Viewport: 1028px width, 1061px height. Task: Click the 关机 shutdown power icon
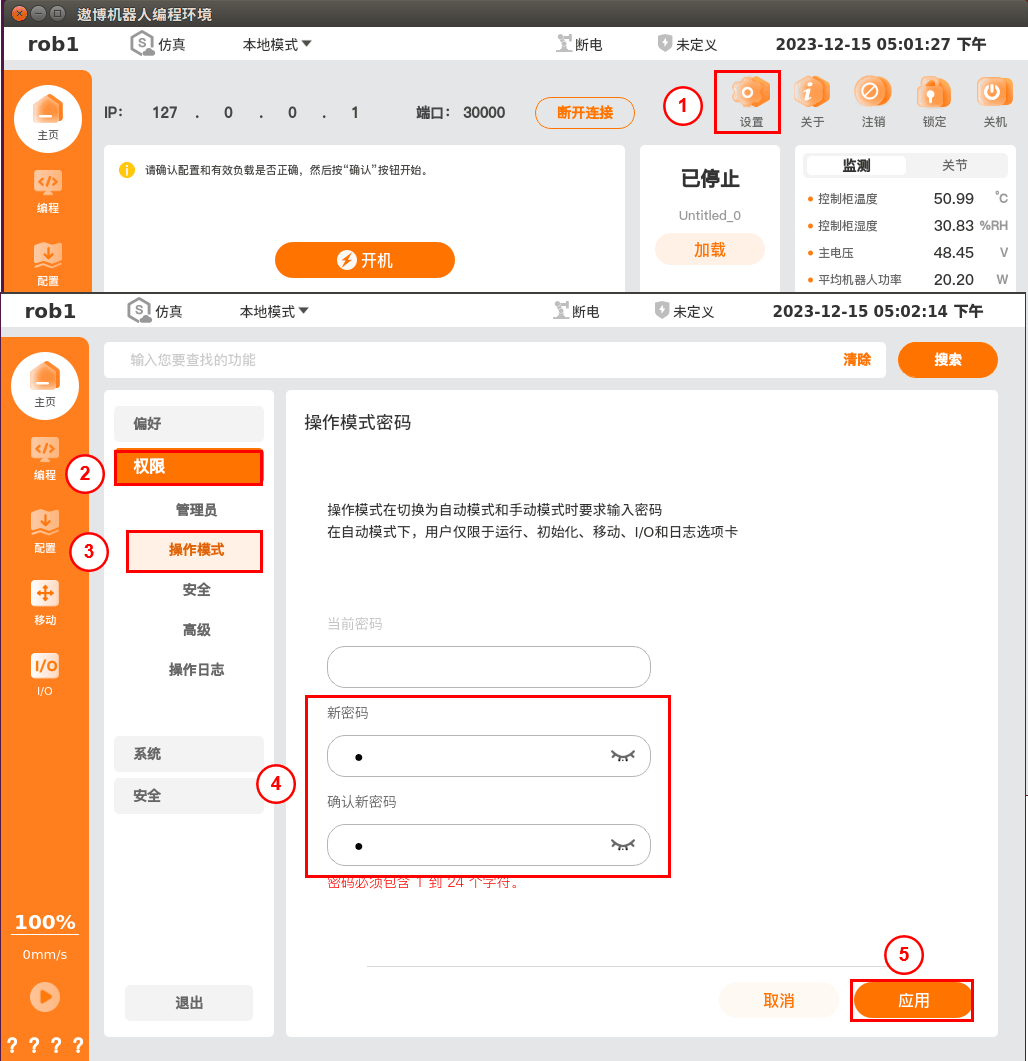click(994, 93)
